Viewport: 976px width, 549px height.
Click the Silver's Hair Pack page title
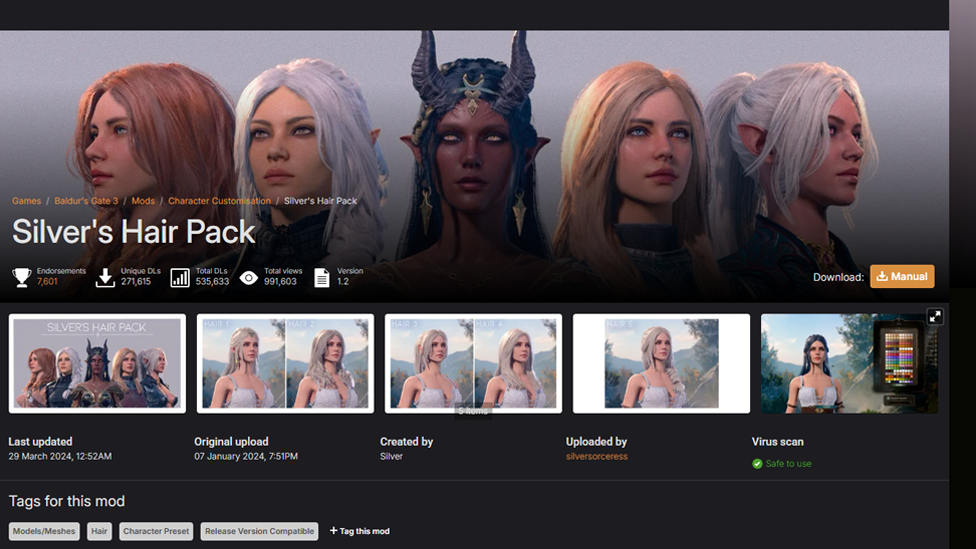pyautogui.click(x=133, y=232)
